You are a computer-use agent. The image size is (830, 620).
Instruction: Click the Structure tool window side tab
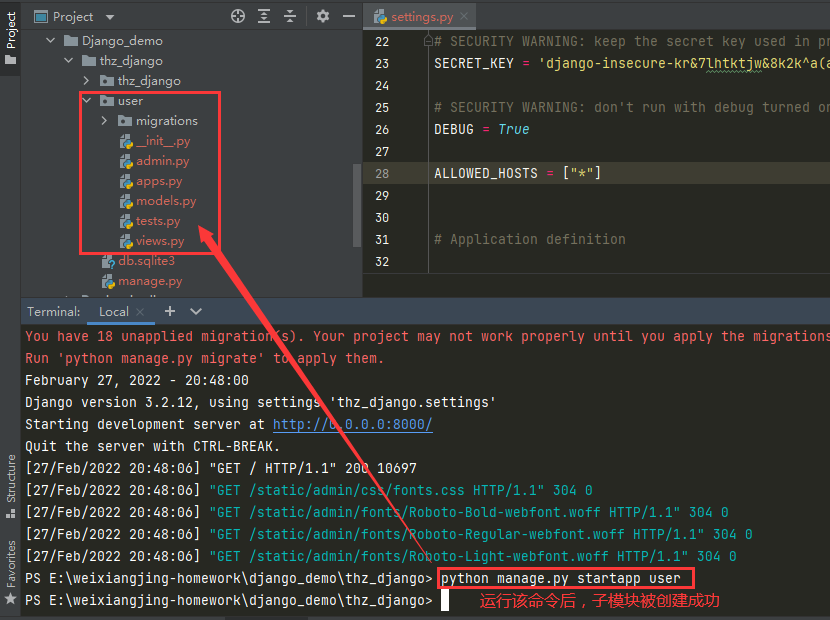(11, 486)
